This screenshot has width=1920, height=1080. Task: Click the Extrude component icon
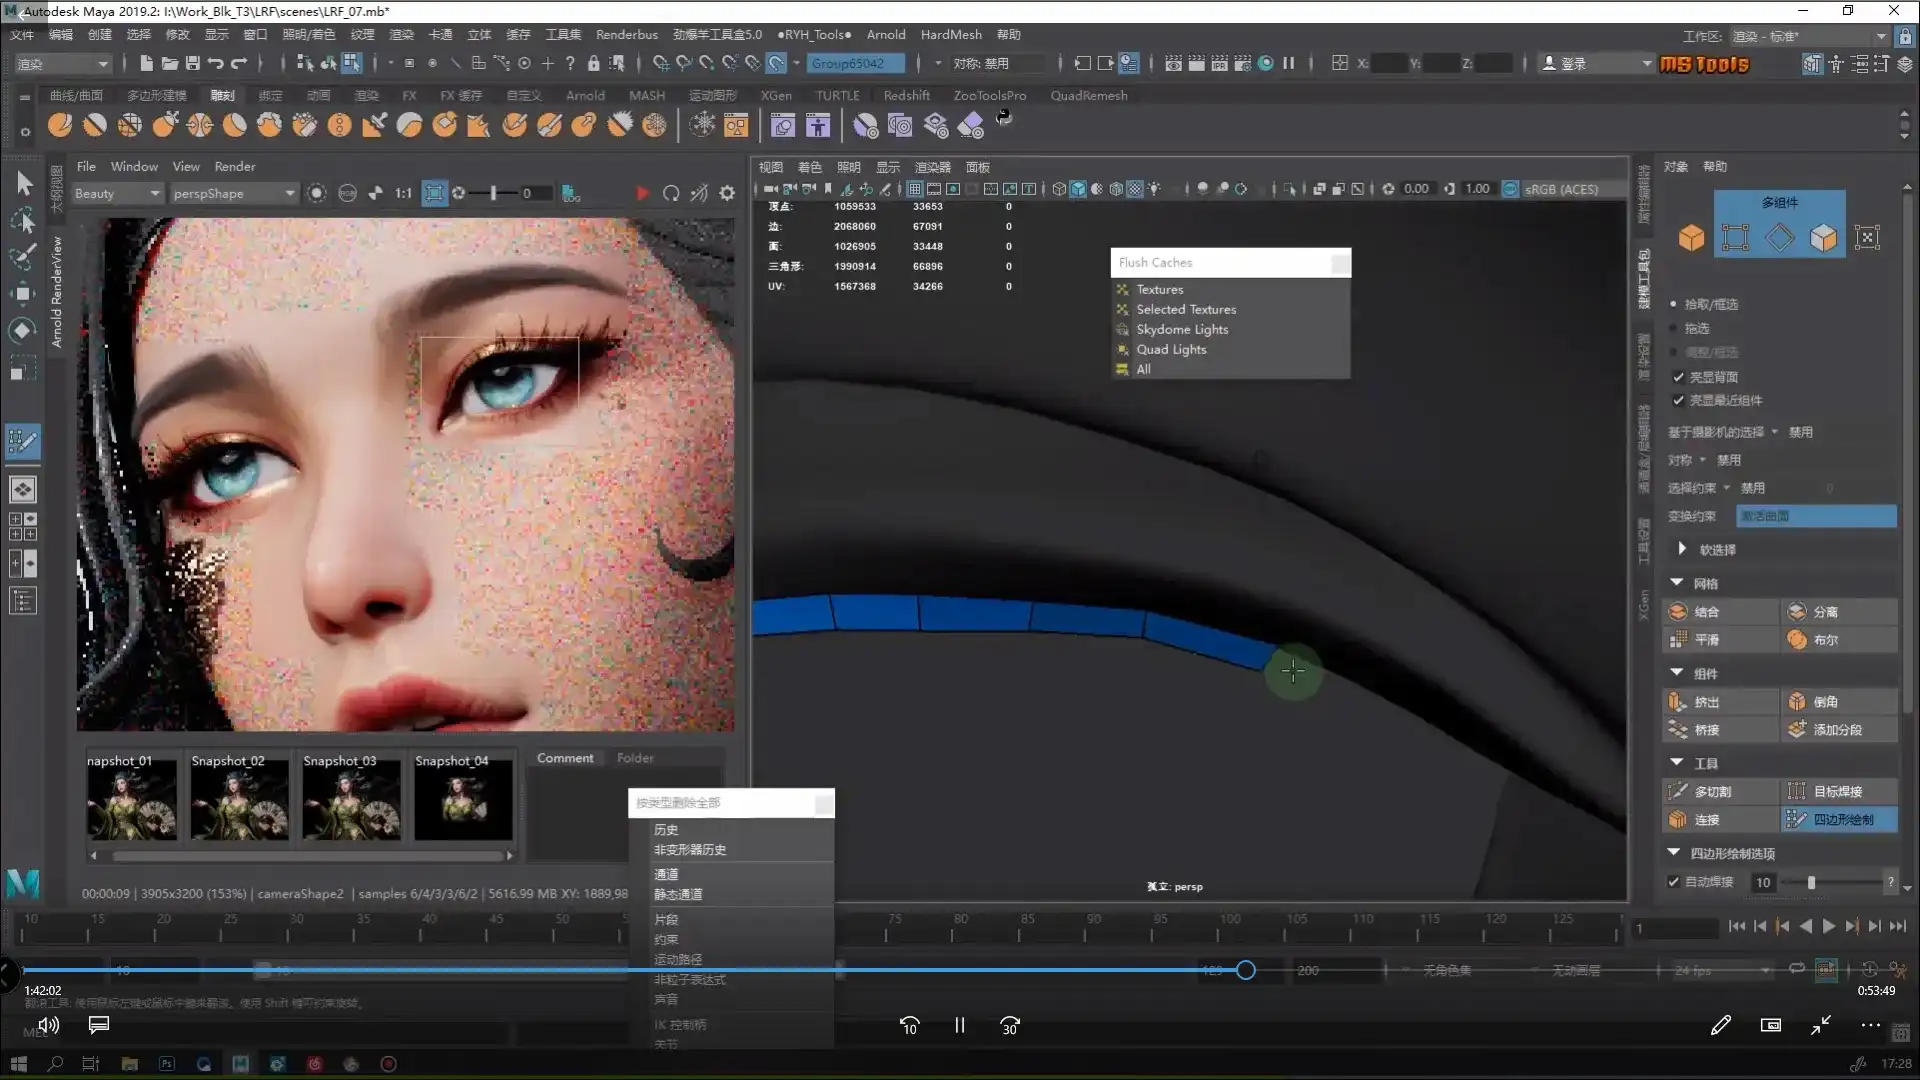pyautogui.click(x=1678, y=702)
